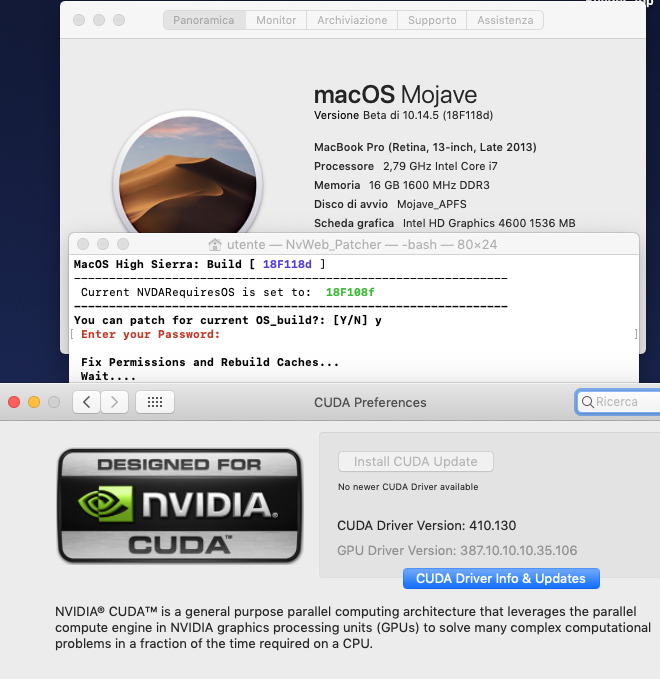660x679 pixels.
Task: Show all preferences grid icon
Action: point(155,402)
